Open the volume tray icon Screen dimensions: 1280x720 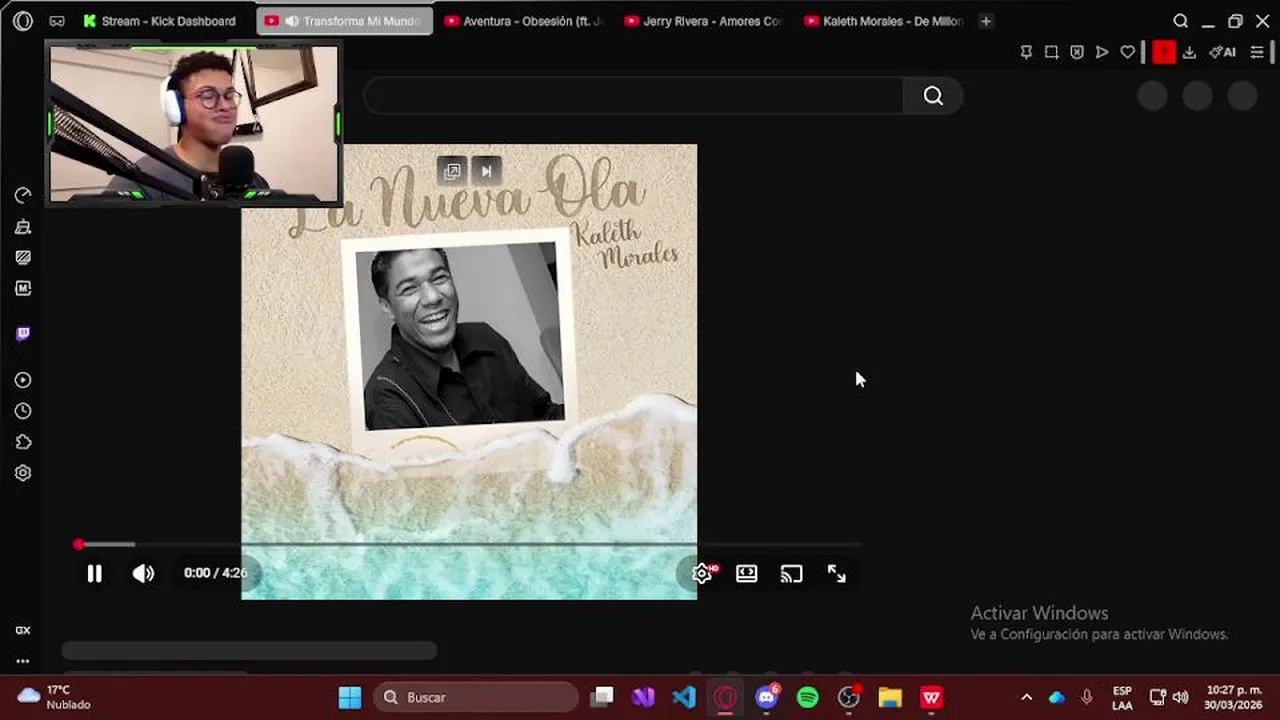[x=1181, y=697]
